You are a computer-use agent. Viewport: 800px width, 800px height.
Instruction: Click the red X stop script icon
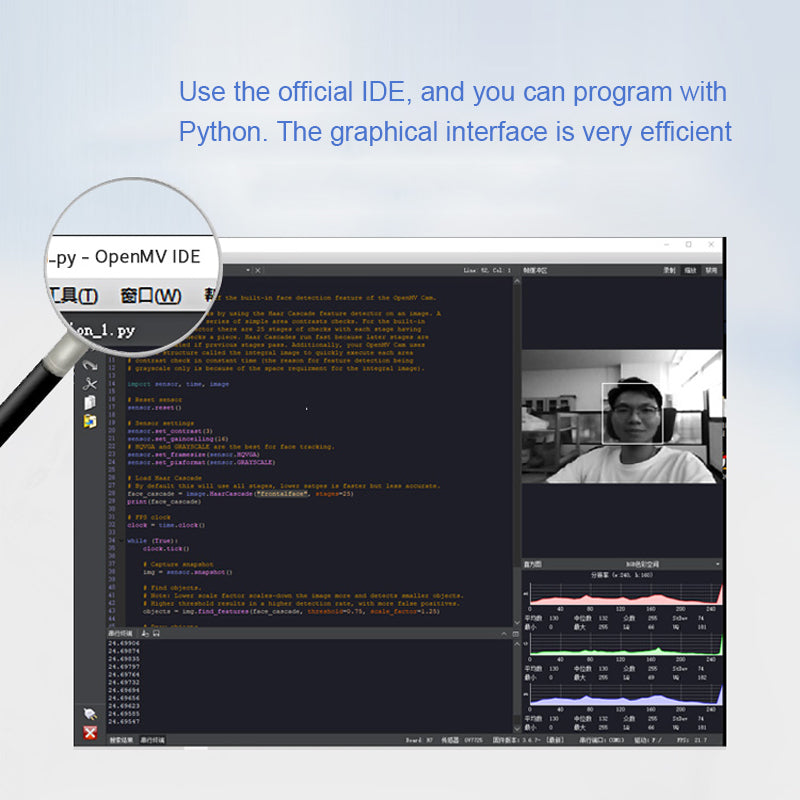[89, 733]
